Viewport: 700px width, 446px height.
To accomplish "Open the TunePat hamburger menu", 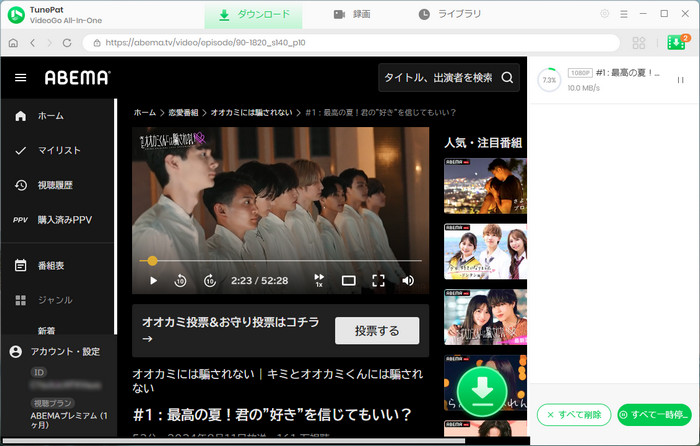I will coord(624,14).
